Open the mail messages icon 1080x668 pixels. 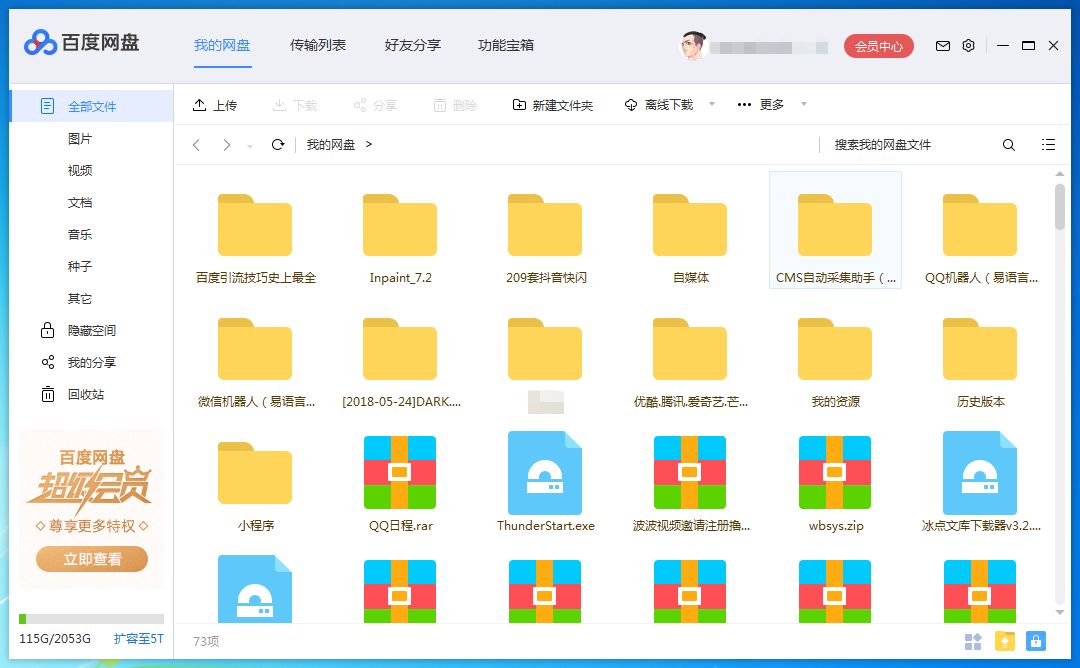coord(943,45)
